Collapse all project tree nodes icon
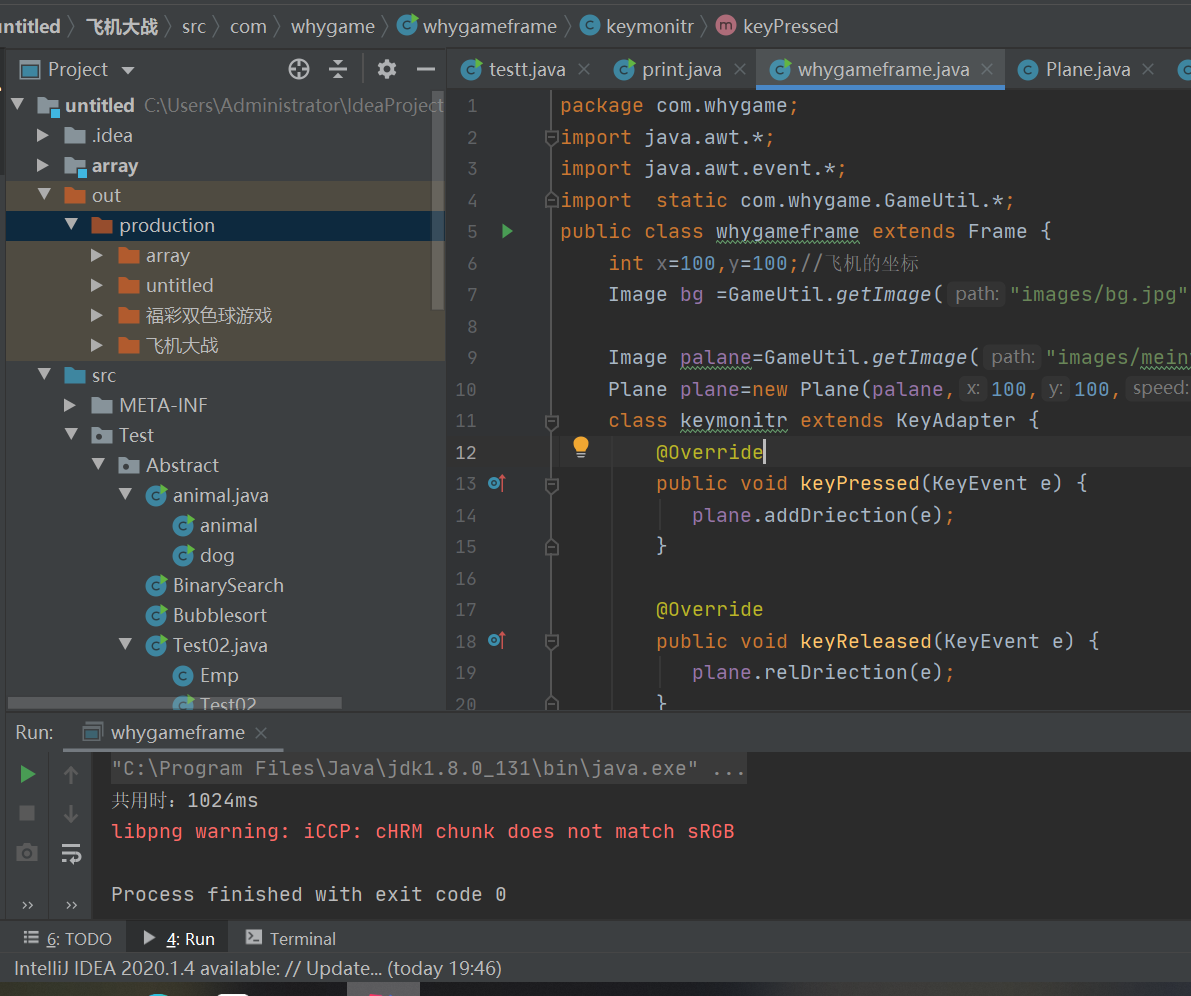Viewport: 1191px width, 996px height. tap(338, 69)
